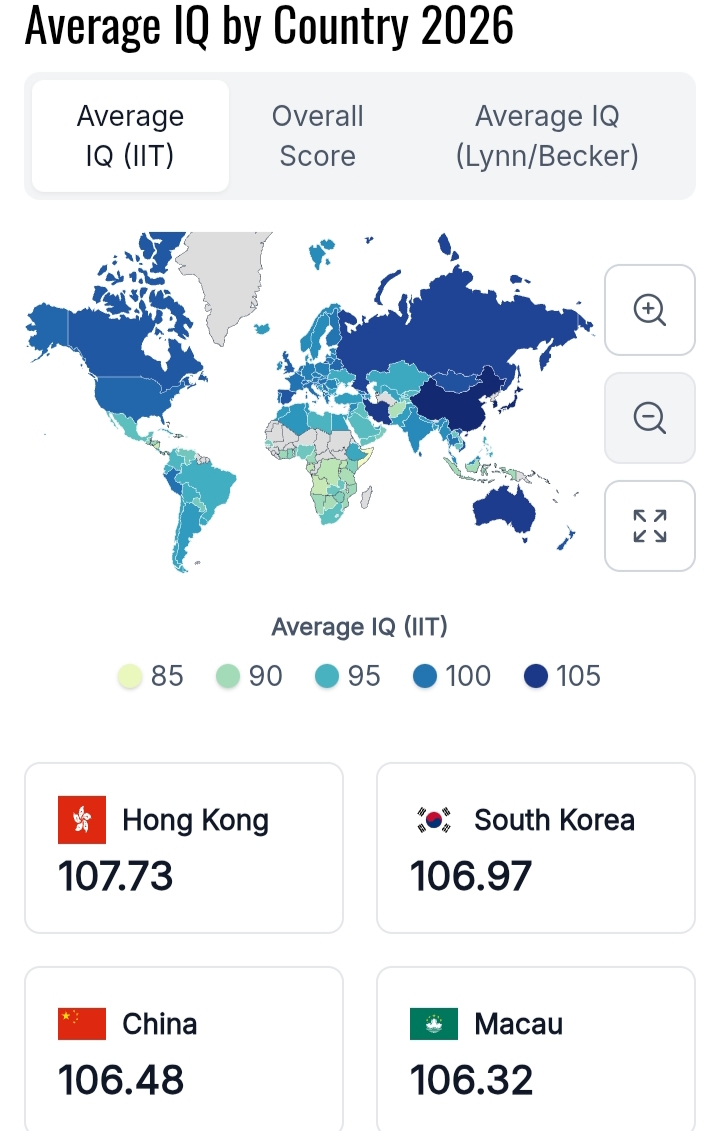Screen dimensions: 720x1131
Task: Click the 95 teal legend dot
Action: tap(325, 676)
